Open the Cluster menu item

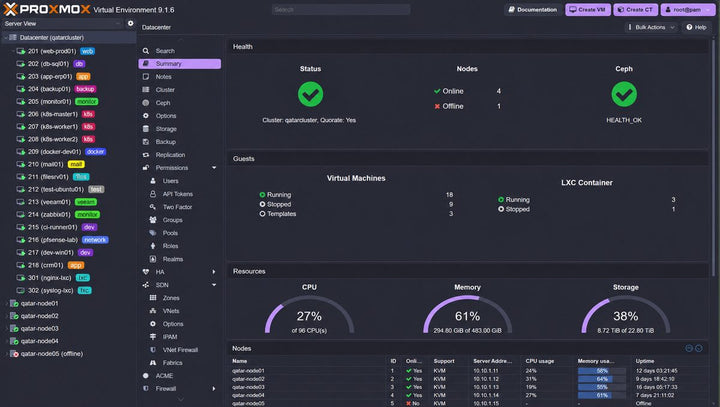[x=180, y=90]
